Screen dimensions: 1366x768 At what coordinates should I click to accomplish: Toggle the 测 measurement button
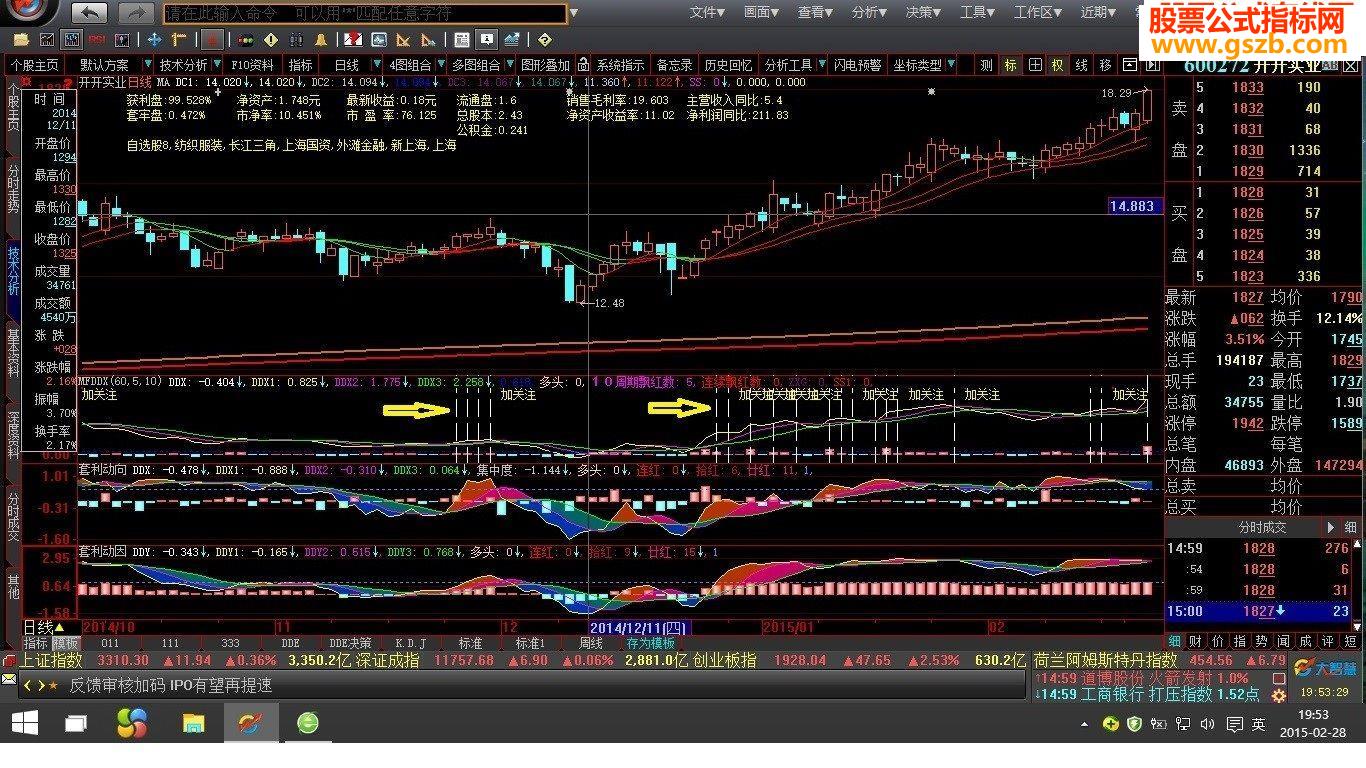(x=987, y=65)
